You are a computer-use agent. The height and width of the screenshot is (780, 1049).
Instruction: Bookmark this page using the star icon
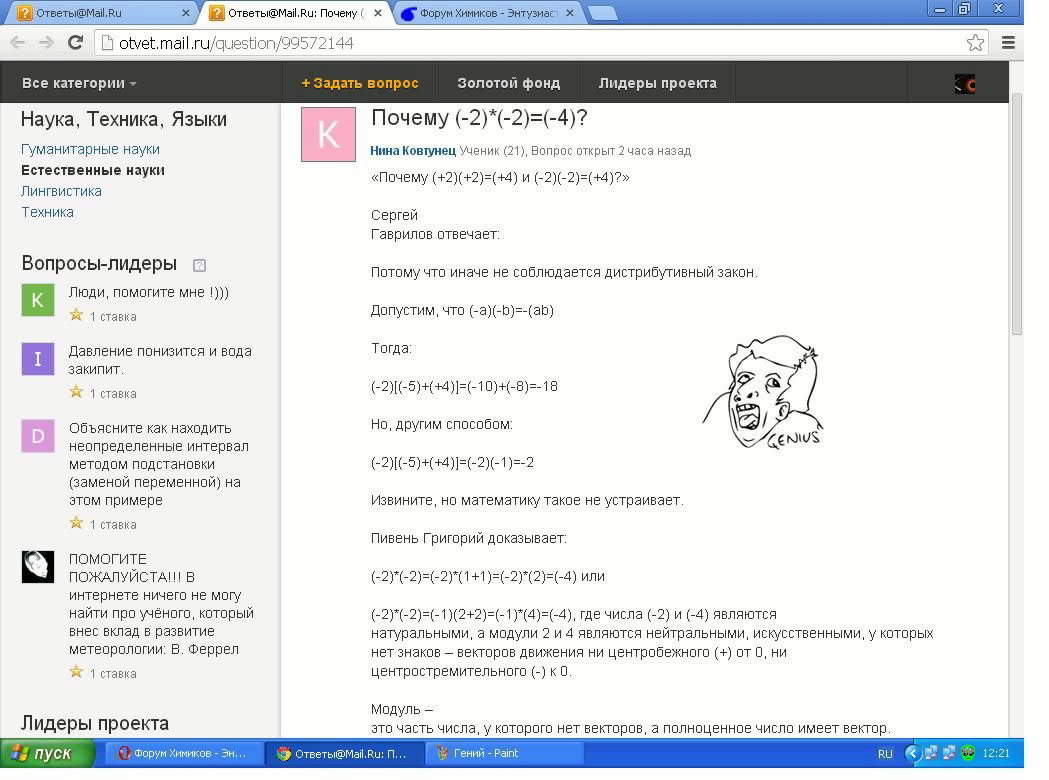click(x=975, y=43)
